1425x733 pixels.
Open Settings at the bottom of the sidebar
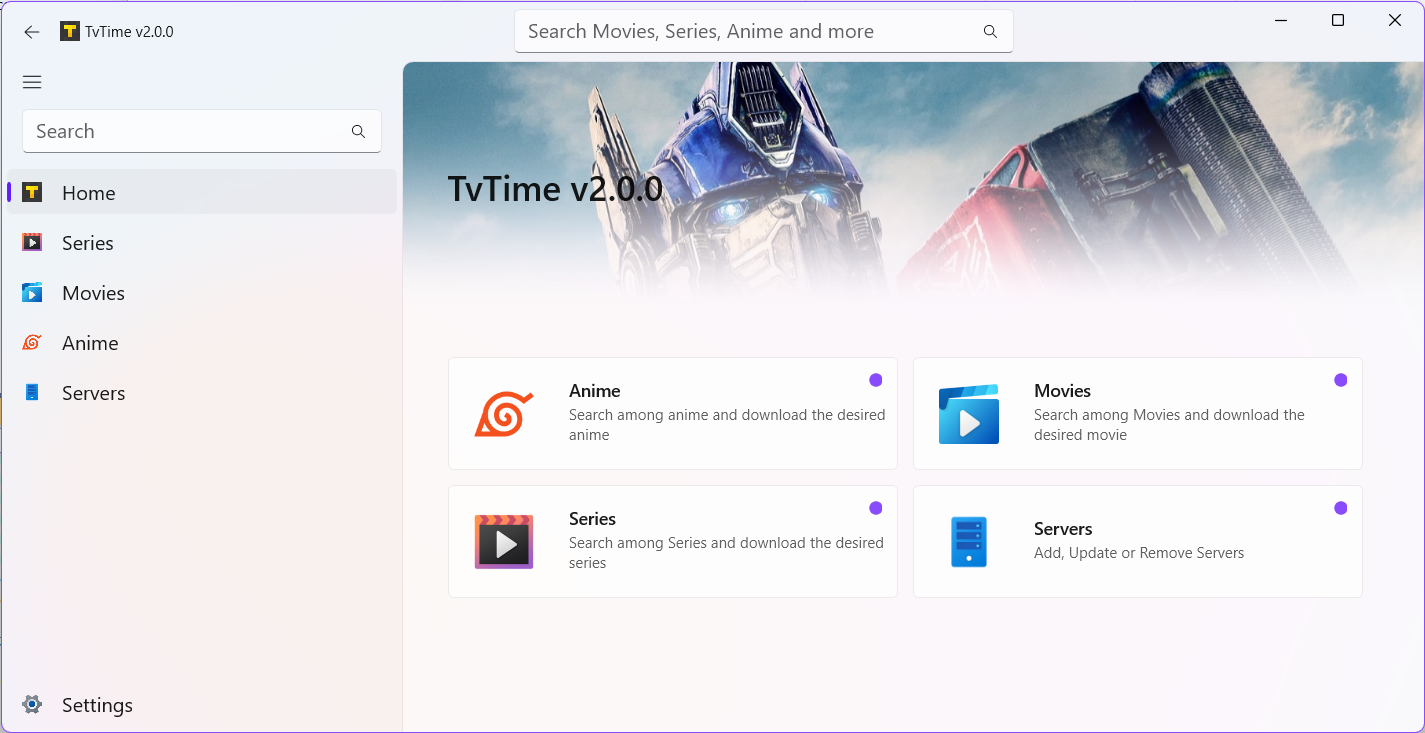(202, 704)
